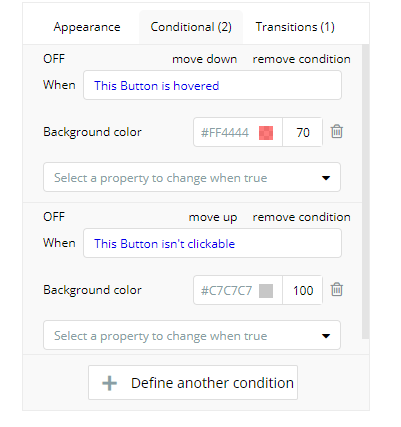The width and height of the screenshot is (401, 427).
Task: Edit the This Button is hovered expression
Action: pyautogui.click(x=212, y=85)
